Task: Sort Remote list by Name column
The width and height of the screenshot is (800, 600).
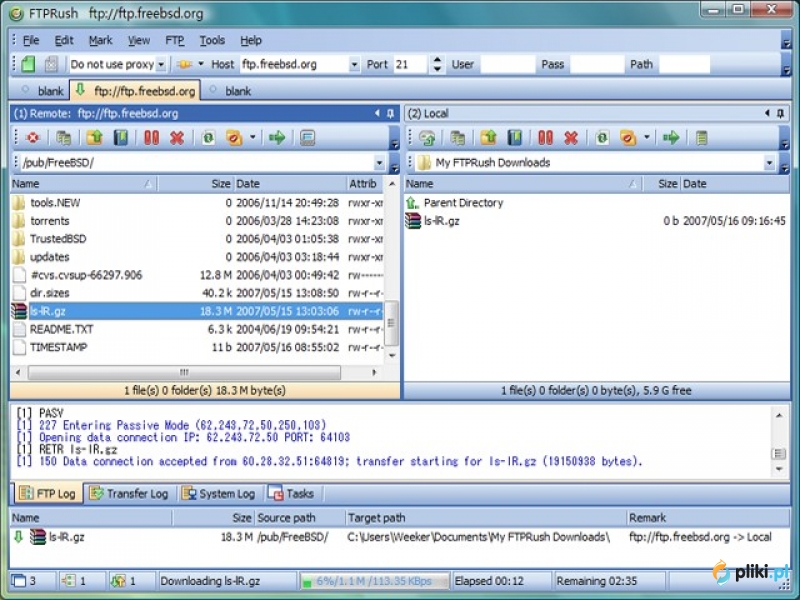Action: [83, 184]
